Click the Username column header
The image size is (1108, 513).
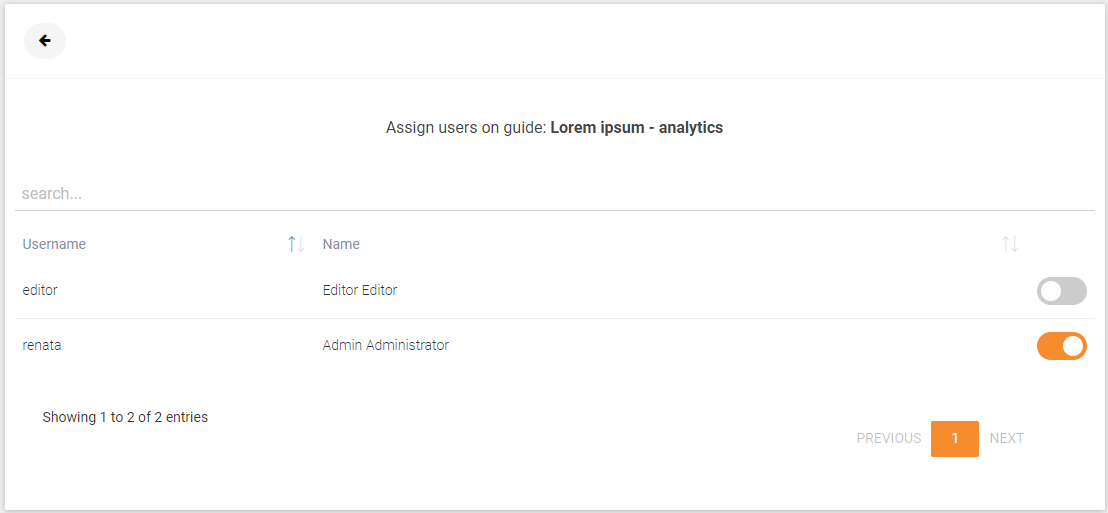click(54, 244)
